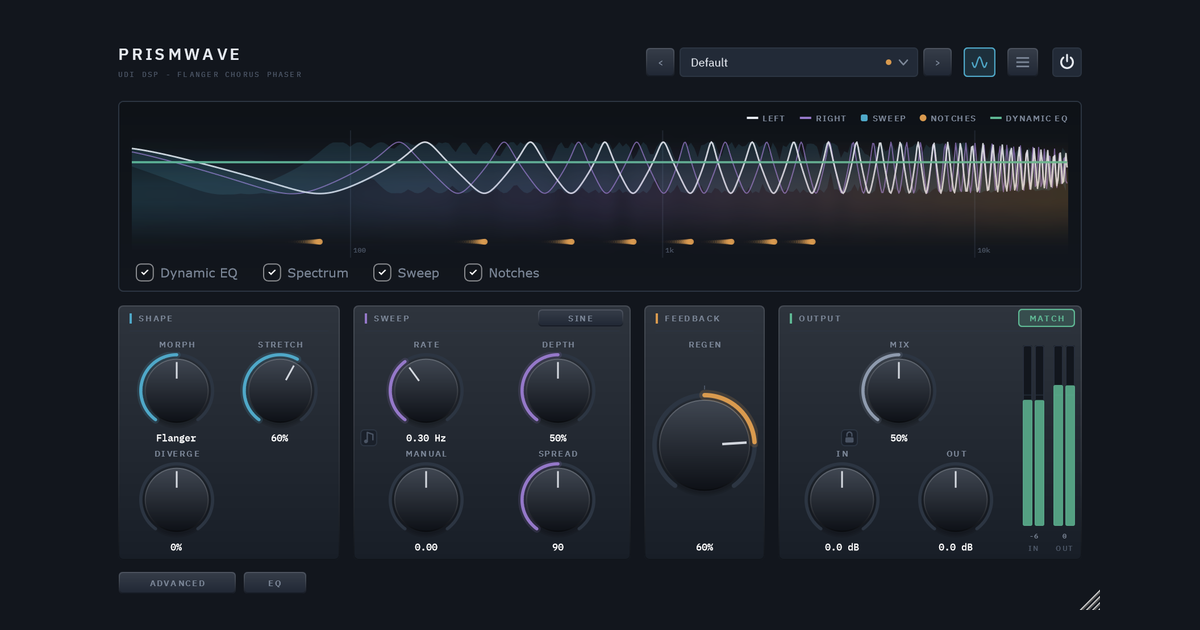Click the IN gain knob
Image resolution: width=1200 pixels, height=630 pixels.
tap(842, 499)
